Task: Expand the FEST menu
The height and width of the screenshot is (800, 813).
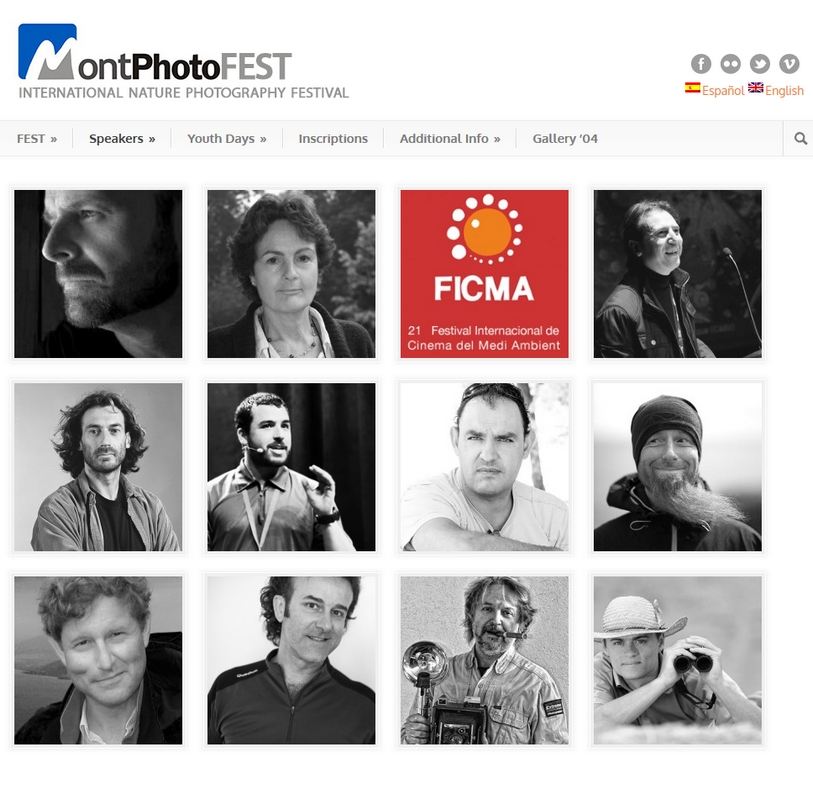Action: 37,138
